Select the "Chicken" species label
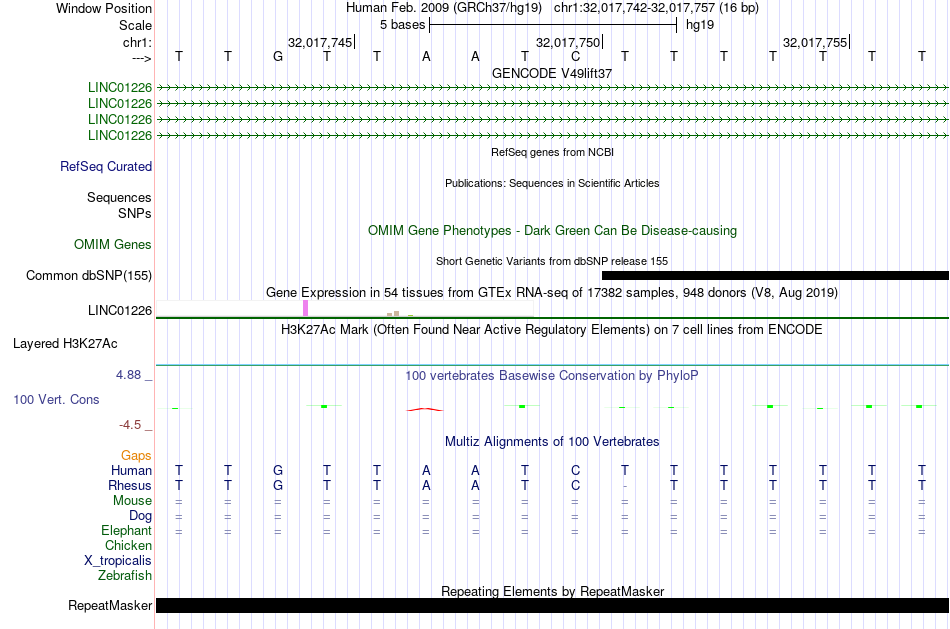Image resolution: width=950 pixels, height=629 pixels. coord(128,546)
